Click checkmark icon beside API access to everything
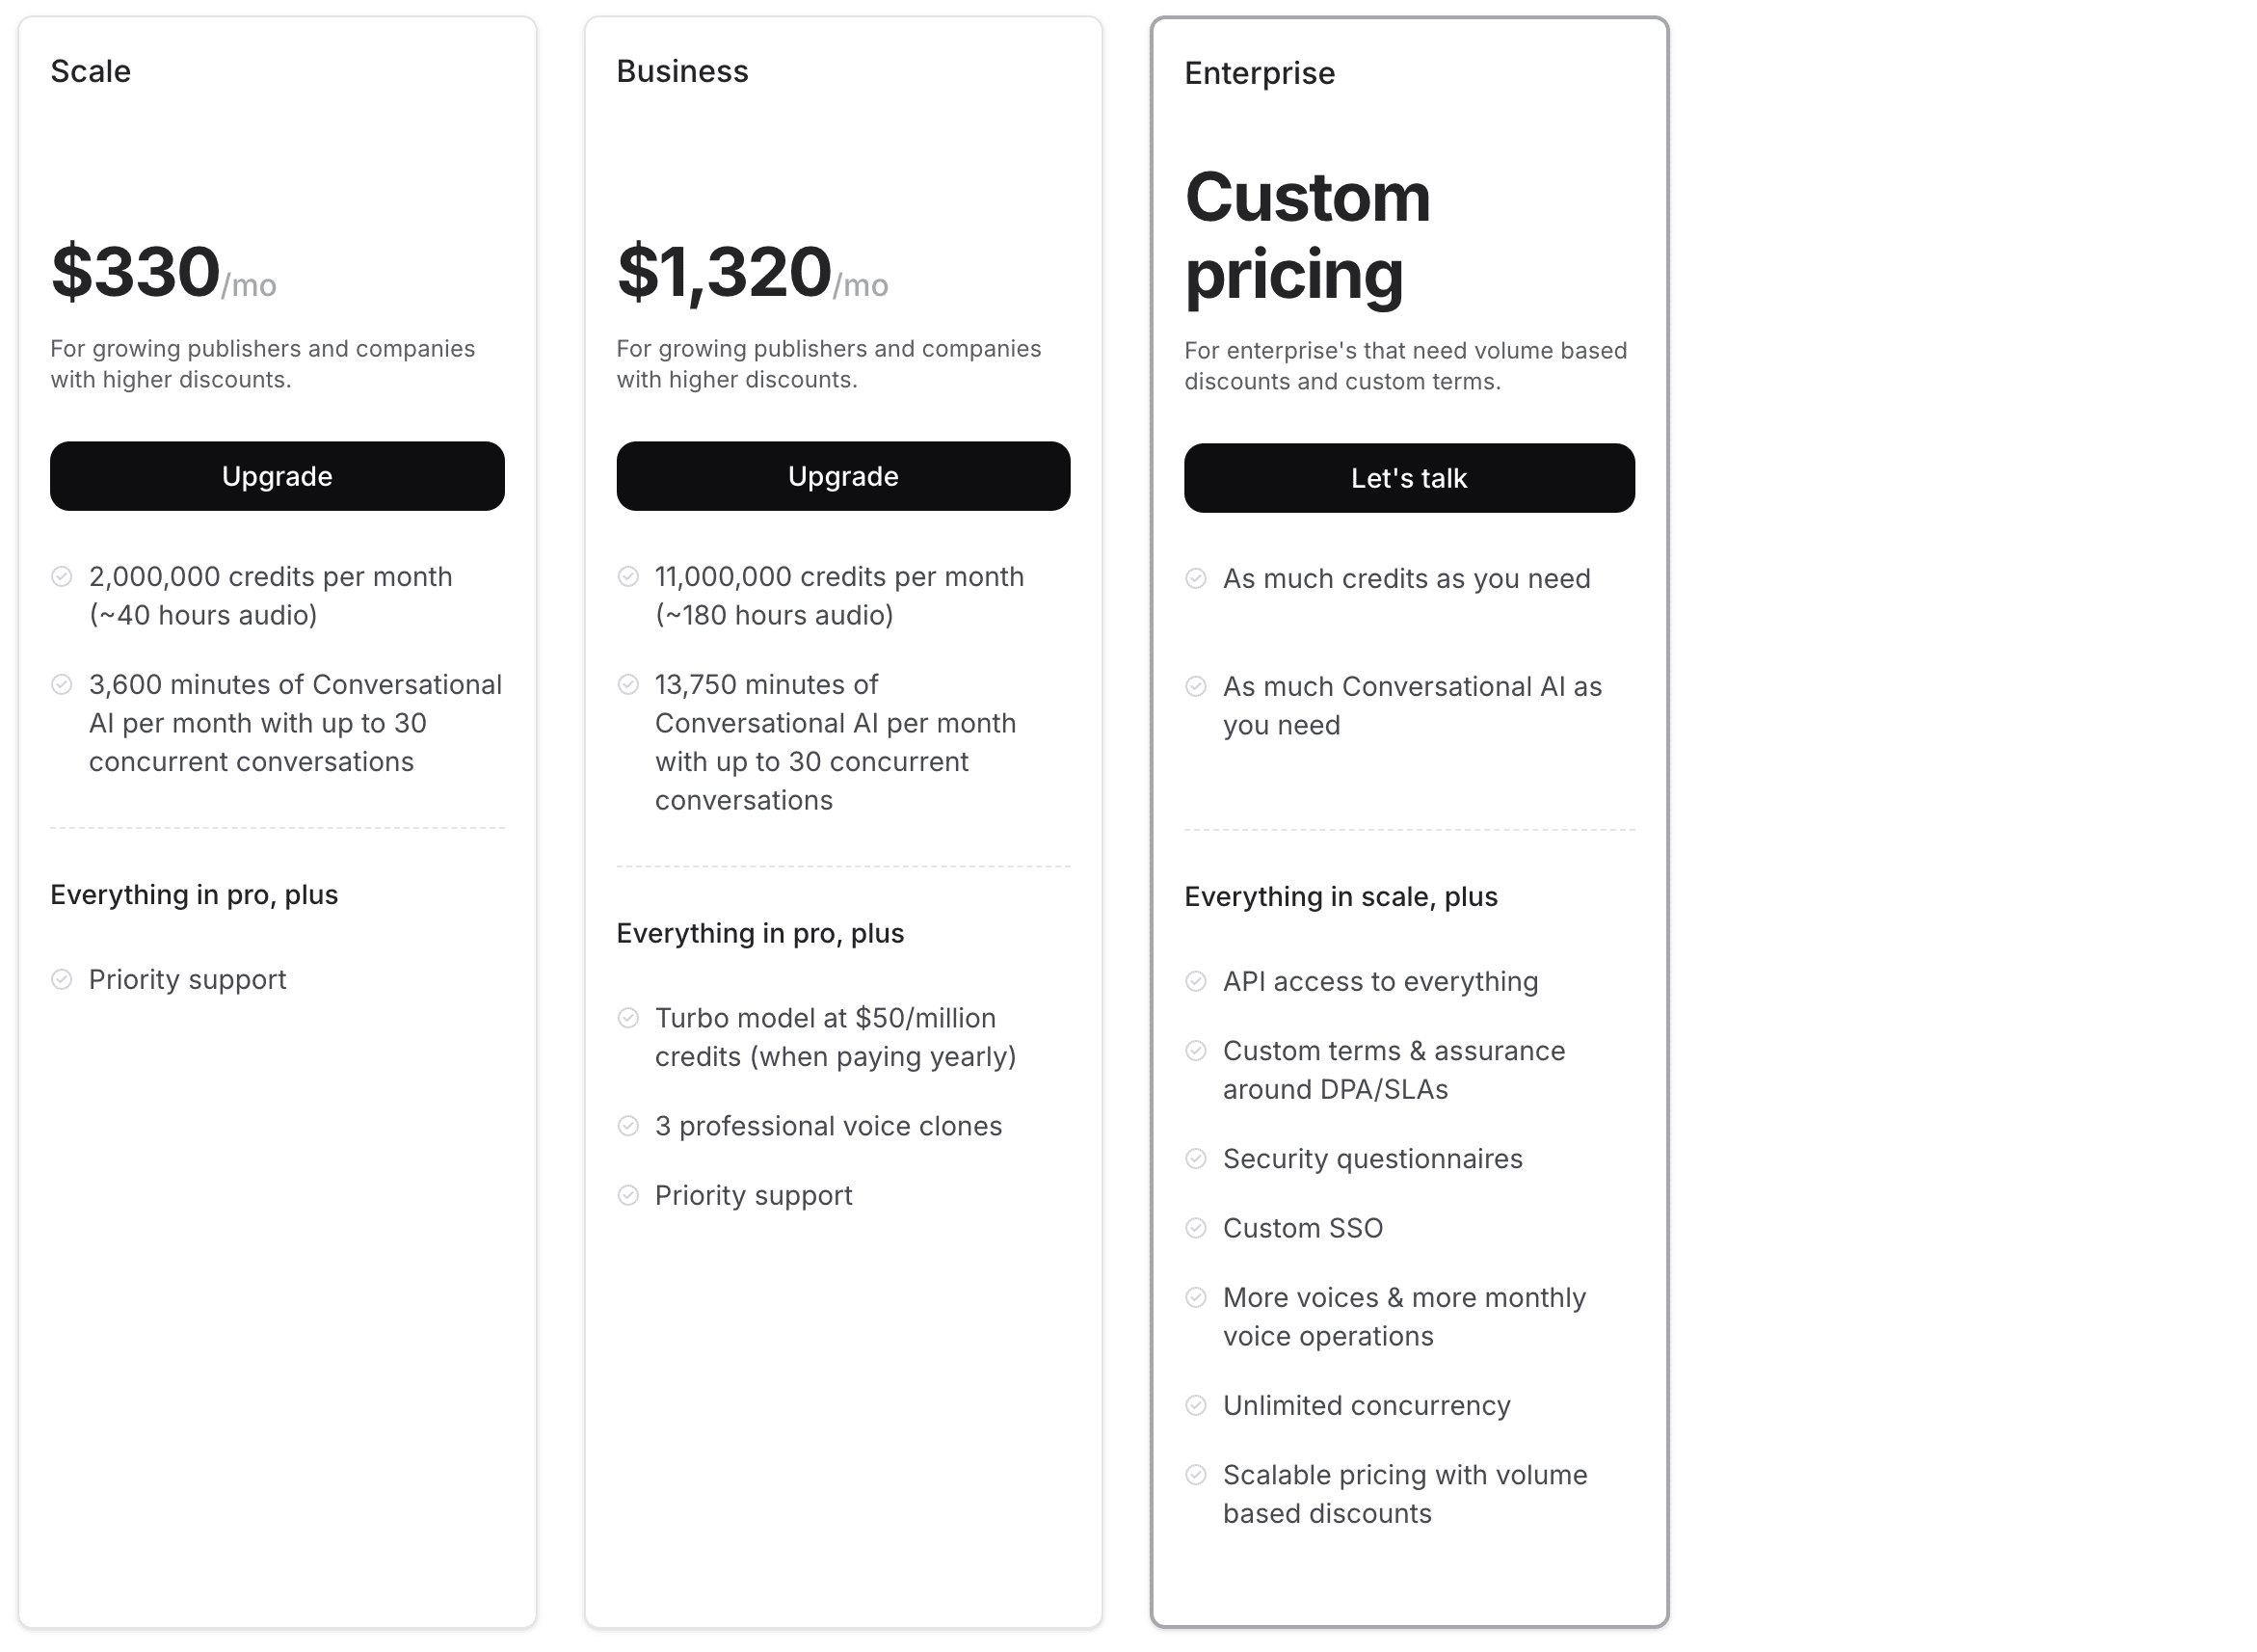This screenshot has width=2257, height=1652. (1195, 982)
